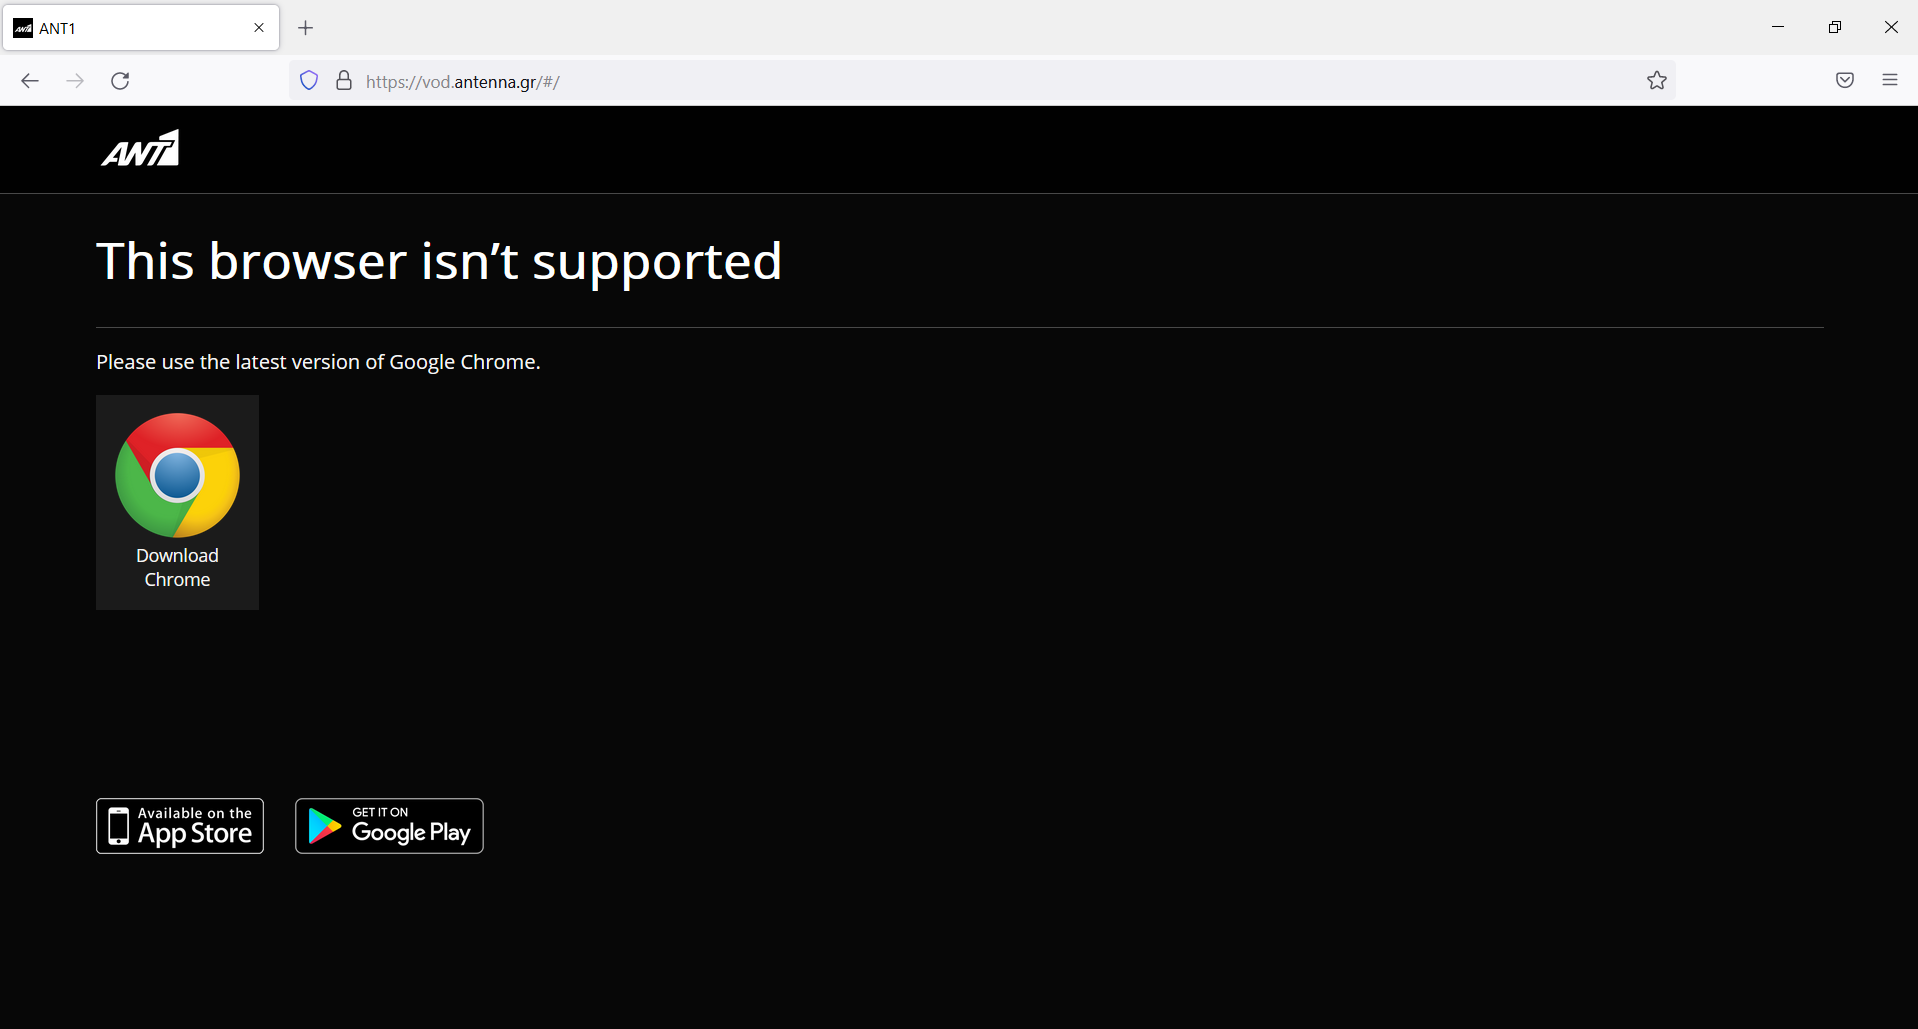Save the page to Pocket
The height and width of the screenshot is (1029, 1918).
[1844, 80]
